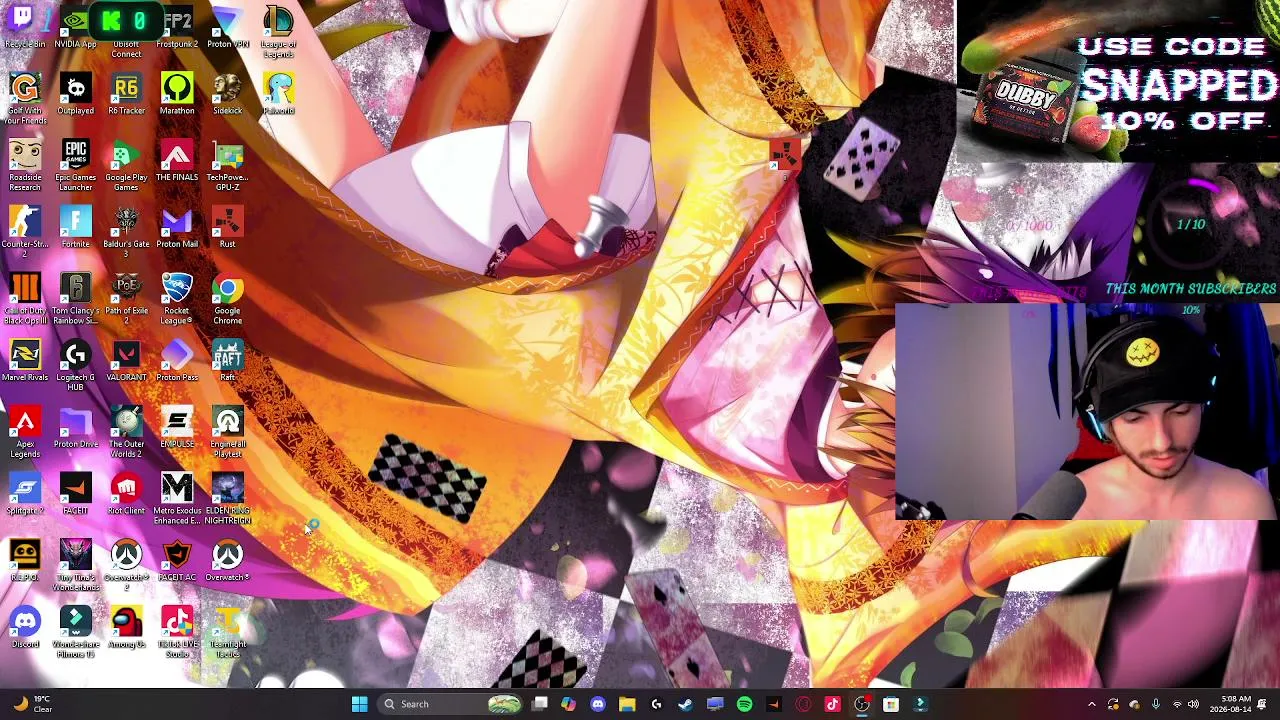Screen dimensions: 1280x720
Task: Open the Recycle Bin desktop icon
Action: [25, 27]
